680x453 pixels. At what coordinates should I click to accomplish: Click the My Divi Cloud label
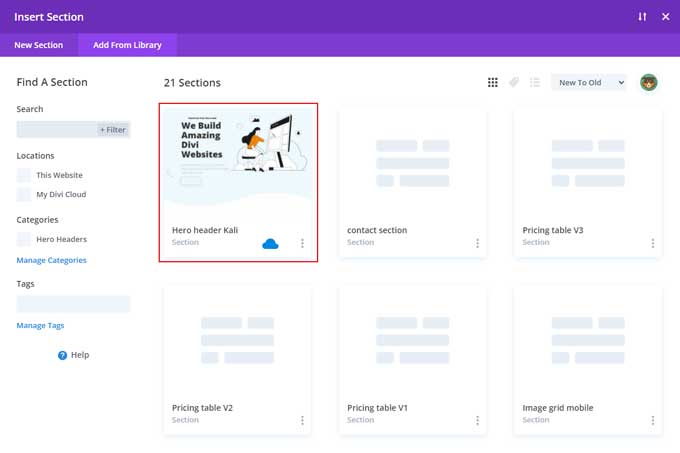(x=61, y=194)
